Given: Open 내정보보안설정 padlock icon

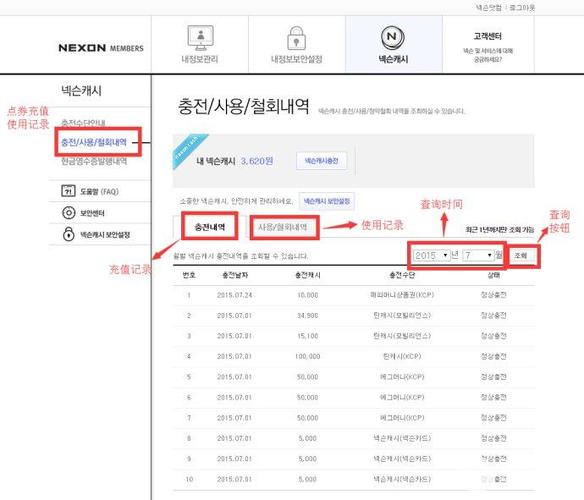Looking at the screenshot, I should pyautogui.click(x=296, y=38).
